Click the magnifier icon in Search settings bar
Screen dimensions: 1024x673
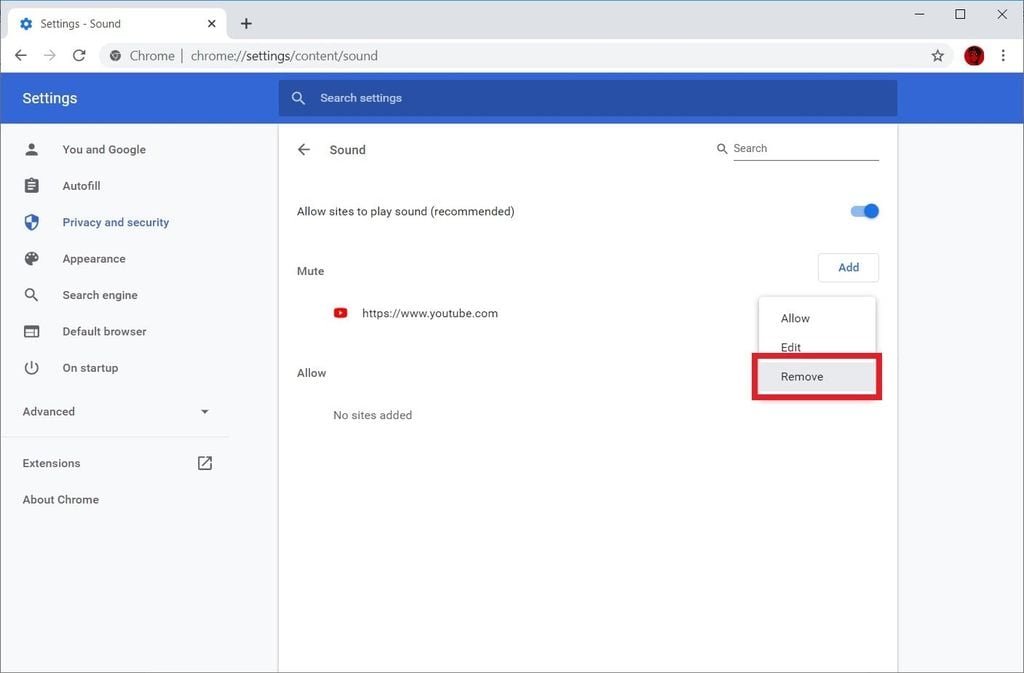coord(298,98)
